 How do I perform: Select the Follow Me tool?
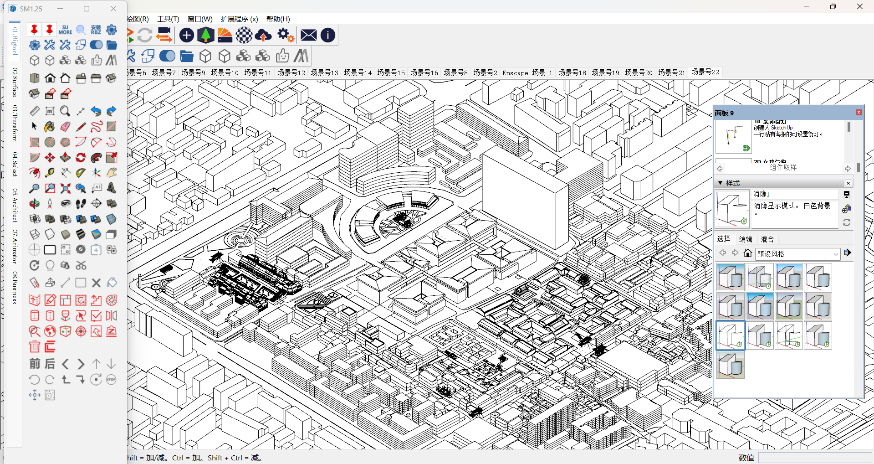[x=96, y=158]
